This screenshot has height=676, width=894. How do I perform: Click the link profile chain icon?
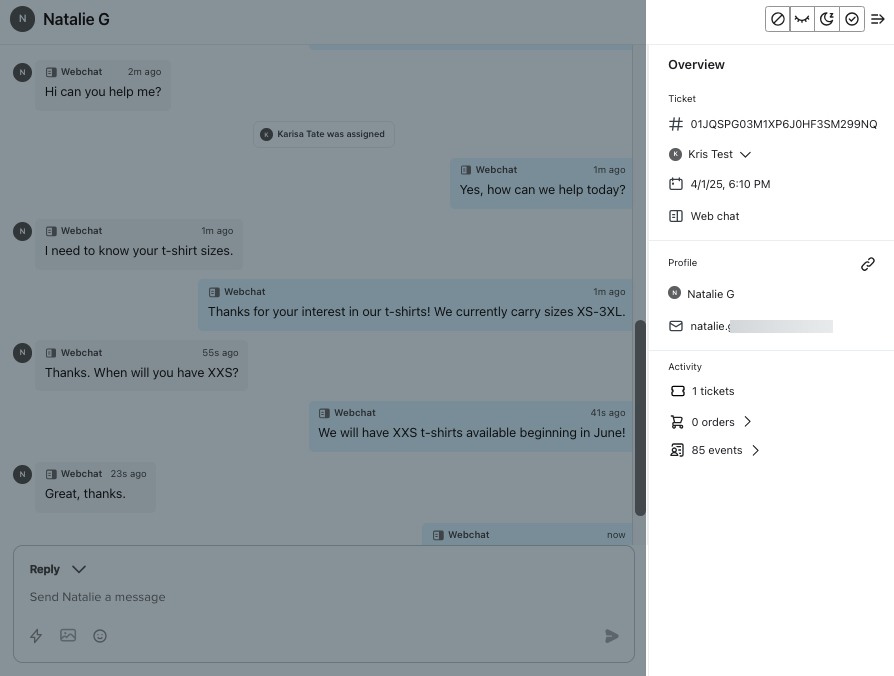pyautogui.click(x=868, y=264)
